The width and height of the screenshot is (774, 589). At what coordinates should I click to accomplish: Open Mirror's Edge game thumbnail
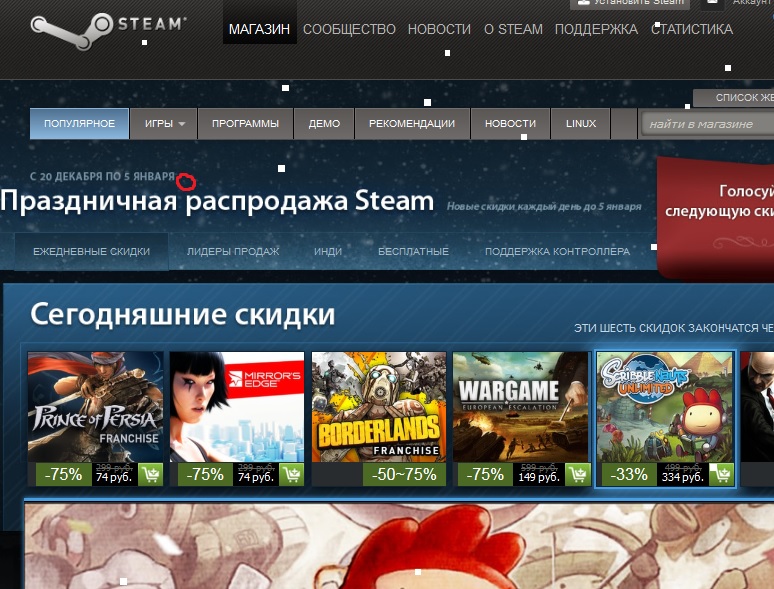tap(237, 407)
